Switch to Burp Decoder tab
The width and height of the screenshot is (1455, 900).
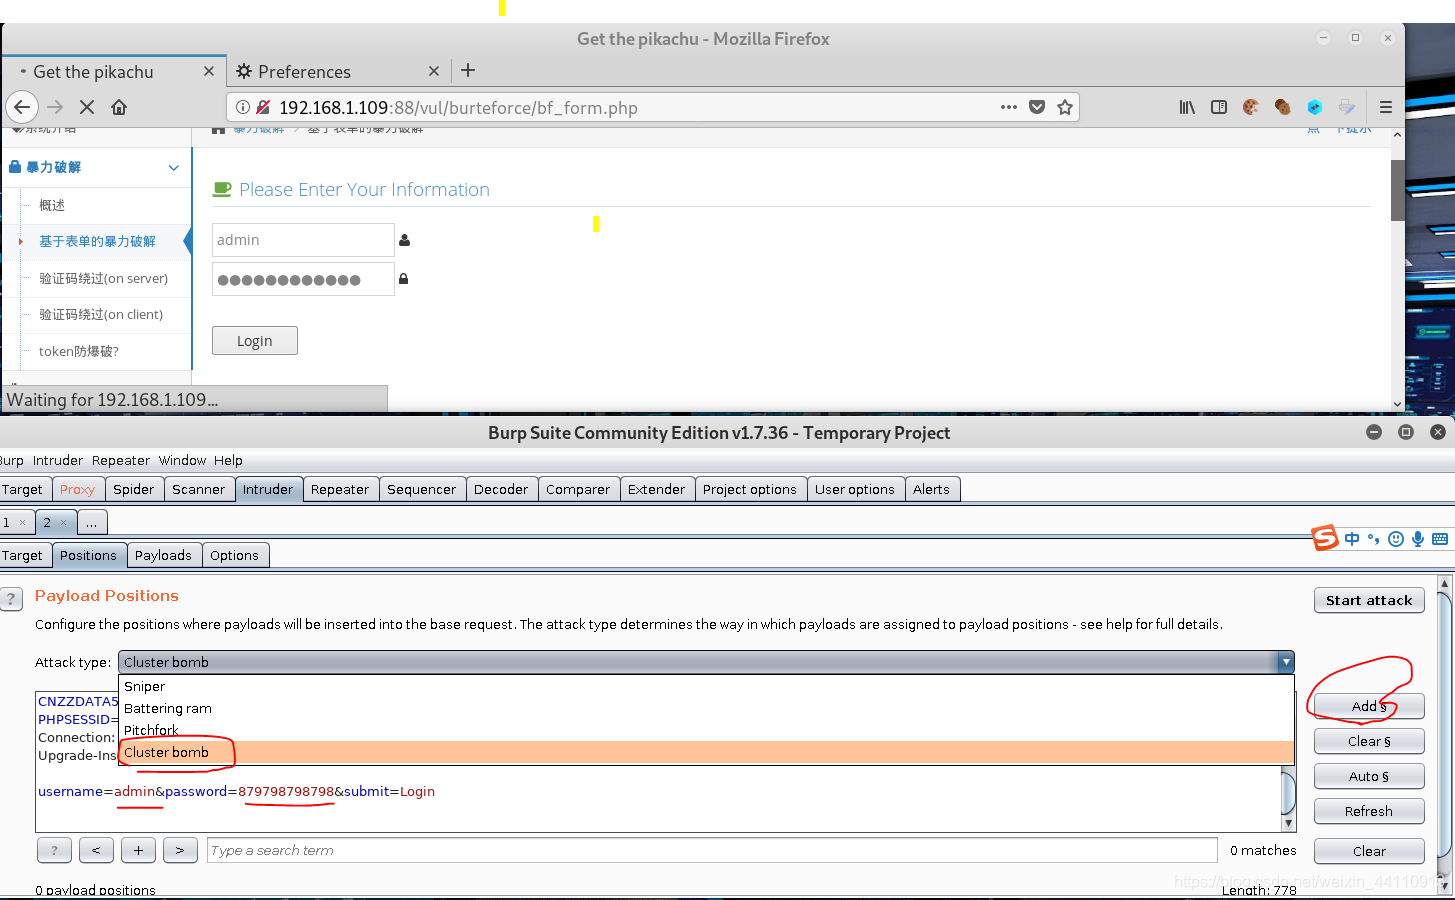click(501, 489)
